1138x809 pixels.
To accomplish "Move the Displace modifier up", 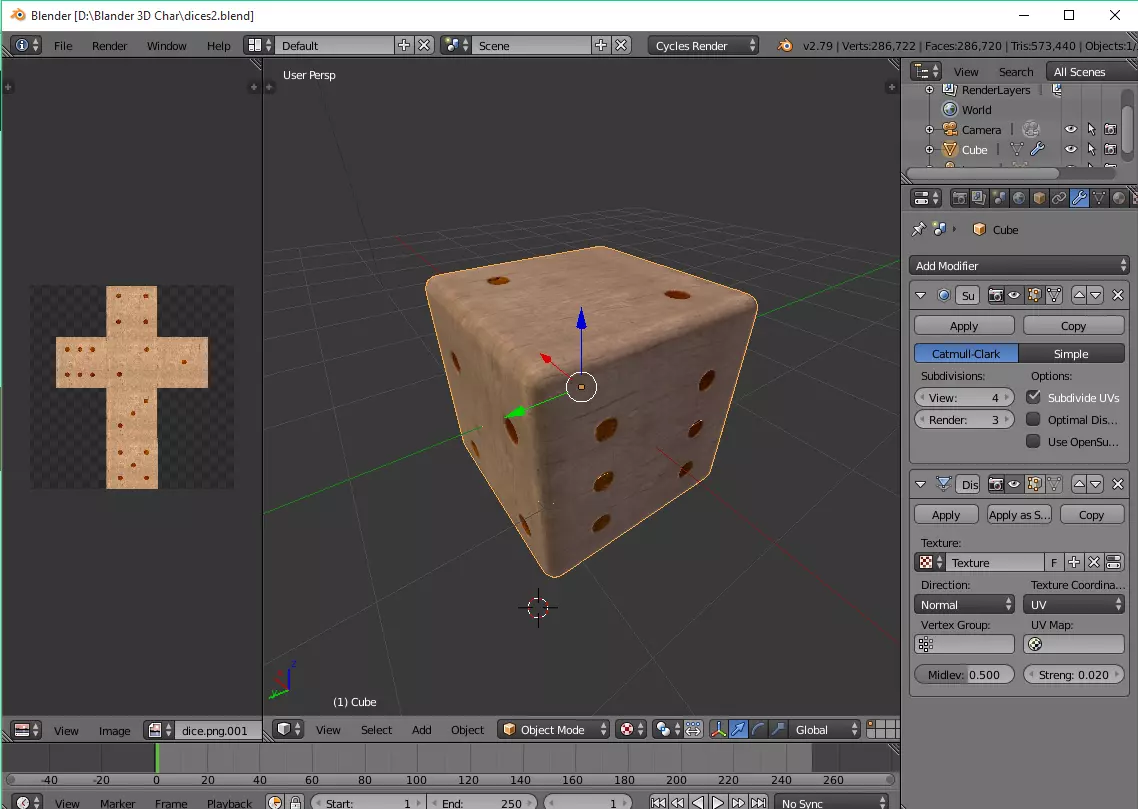I will click(1079, 484).
